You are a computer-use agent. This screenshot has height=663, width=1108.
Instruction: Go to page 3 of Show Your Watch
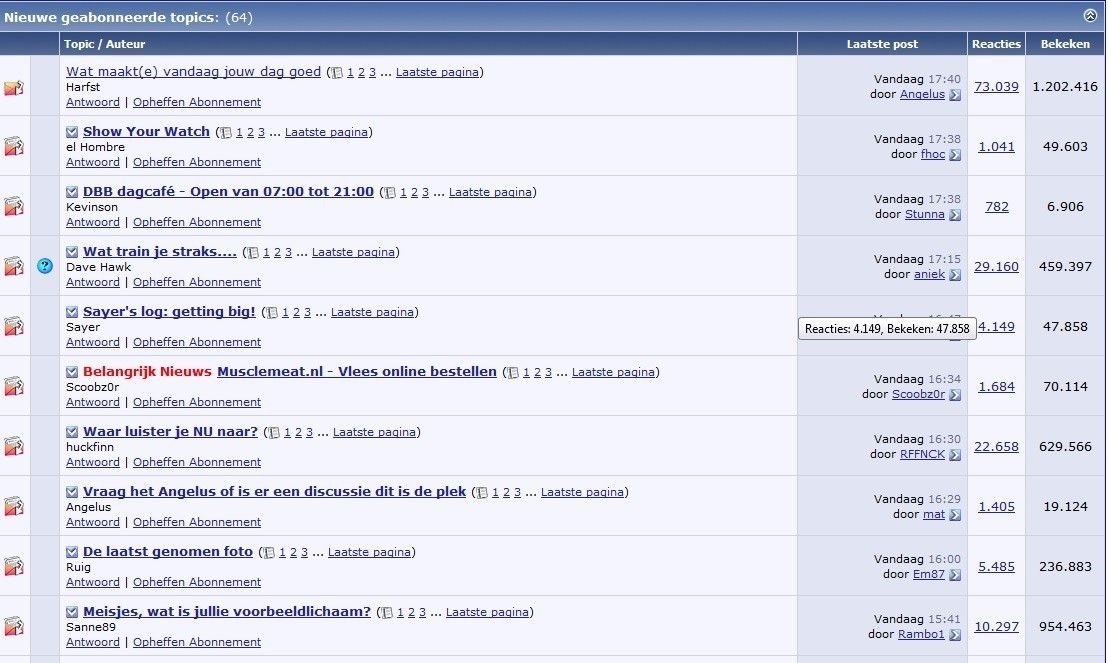click(262, 132)
